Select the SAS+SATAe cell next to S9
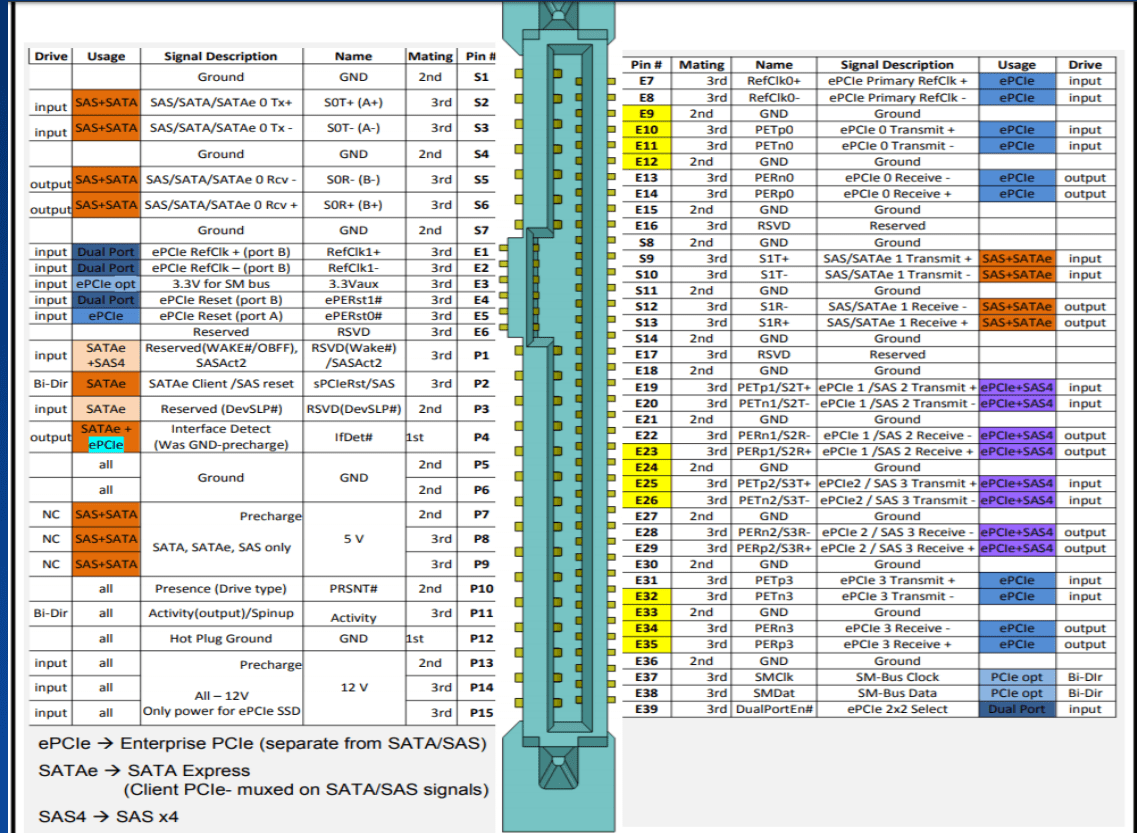 [1017, 258]
